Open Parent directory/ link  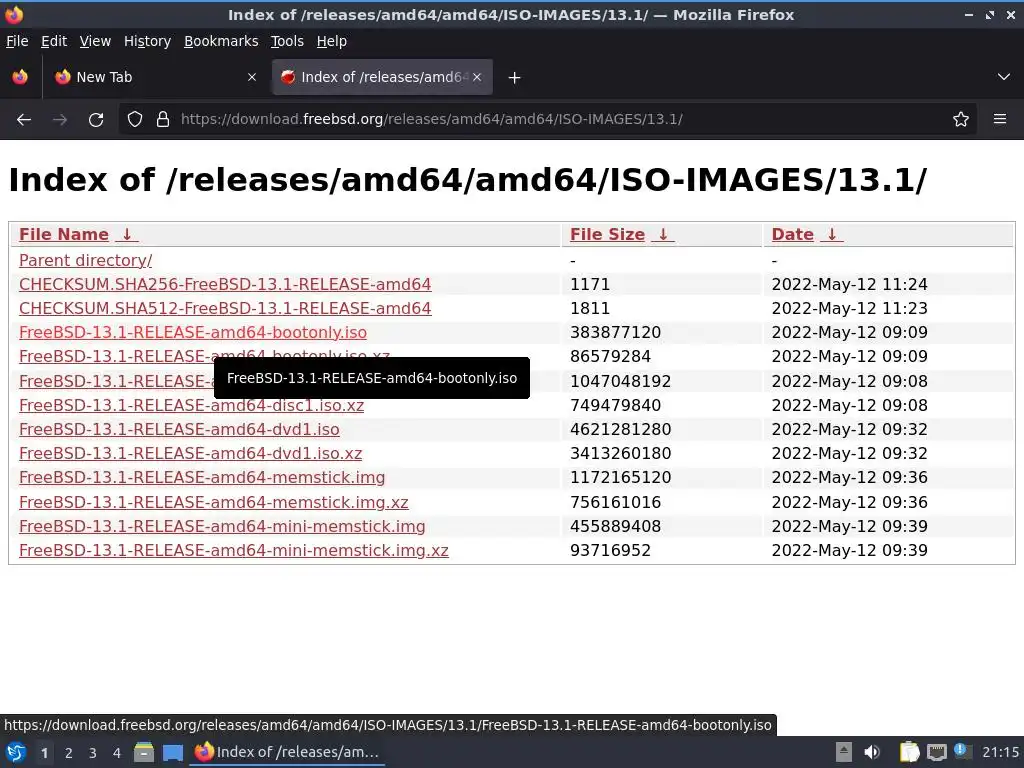[86, 260]
